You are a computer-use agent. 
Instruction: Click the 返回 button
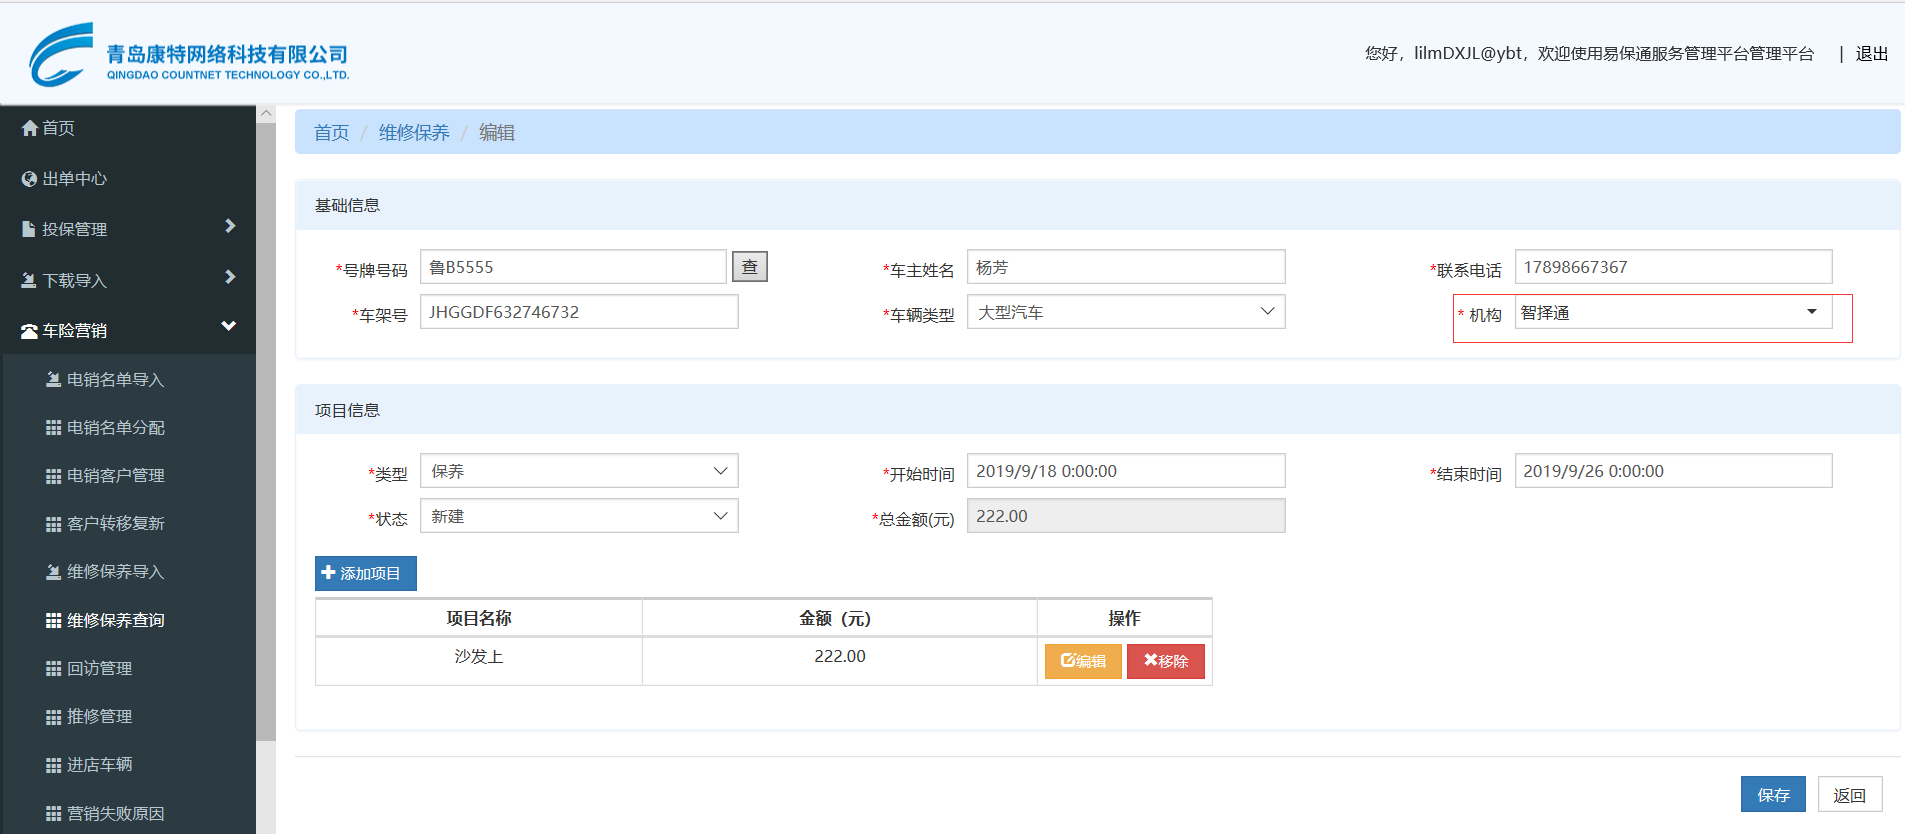click(1850, 794)
